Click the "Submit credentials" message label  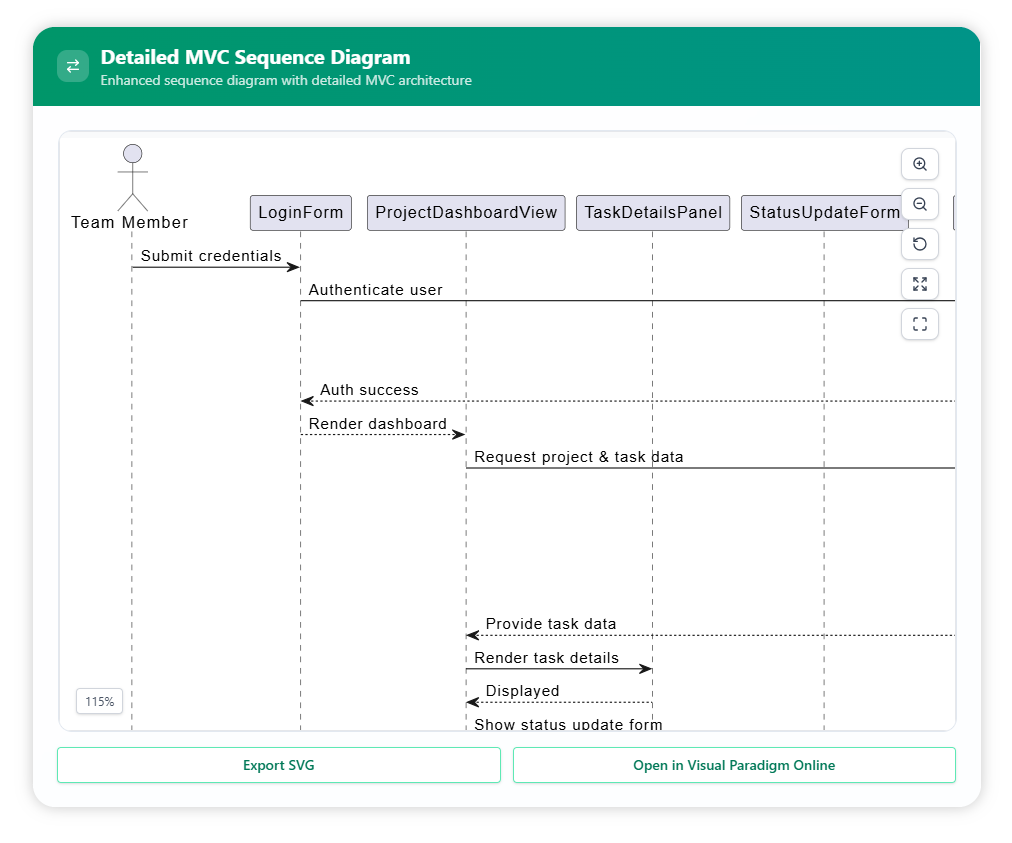click(x=211, y=256)
